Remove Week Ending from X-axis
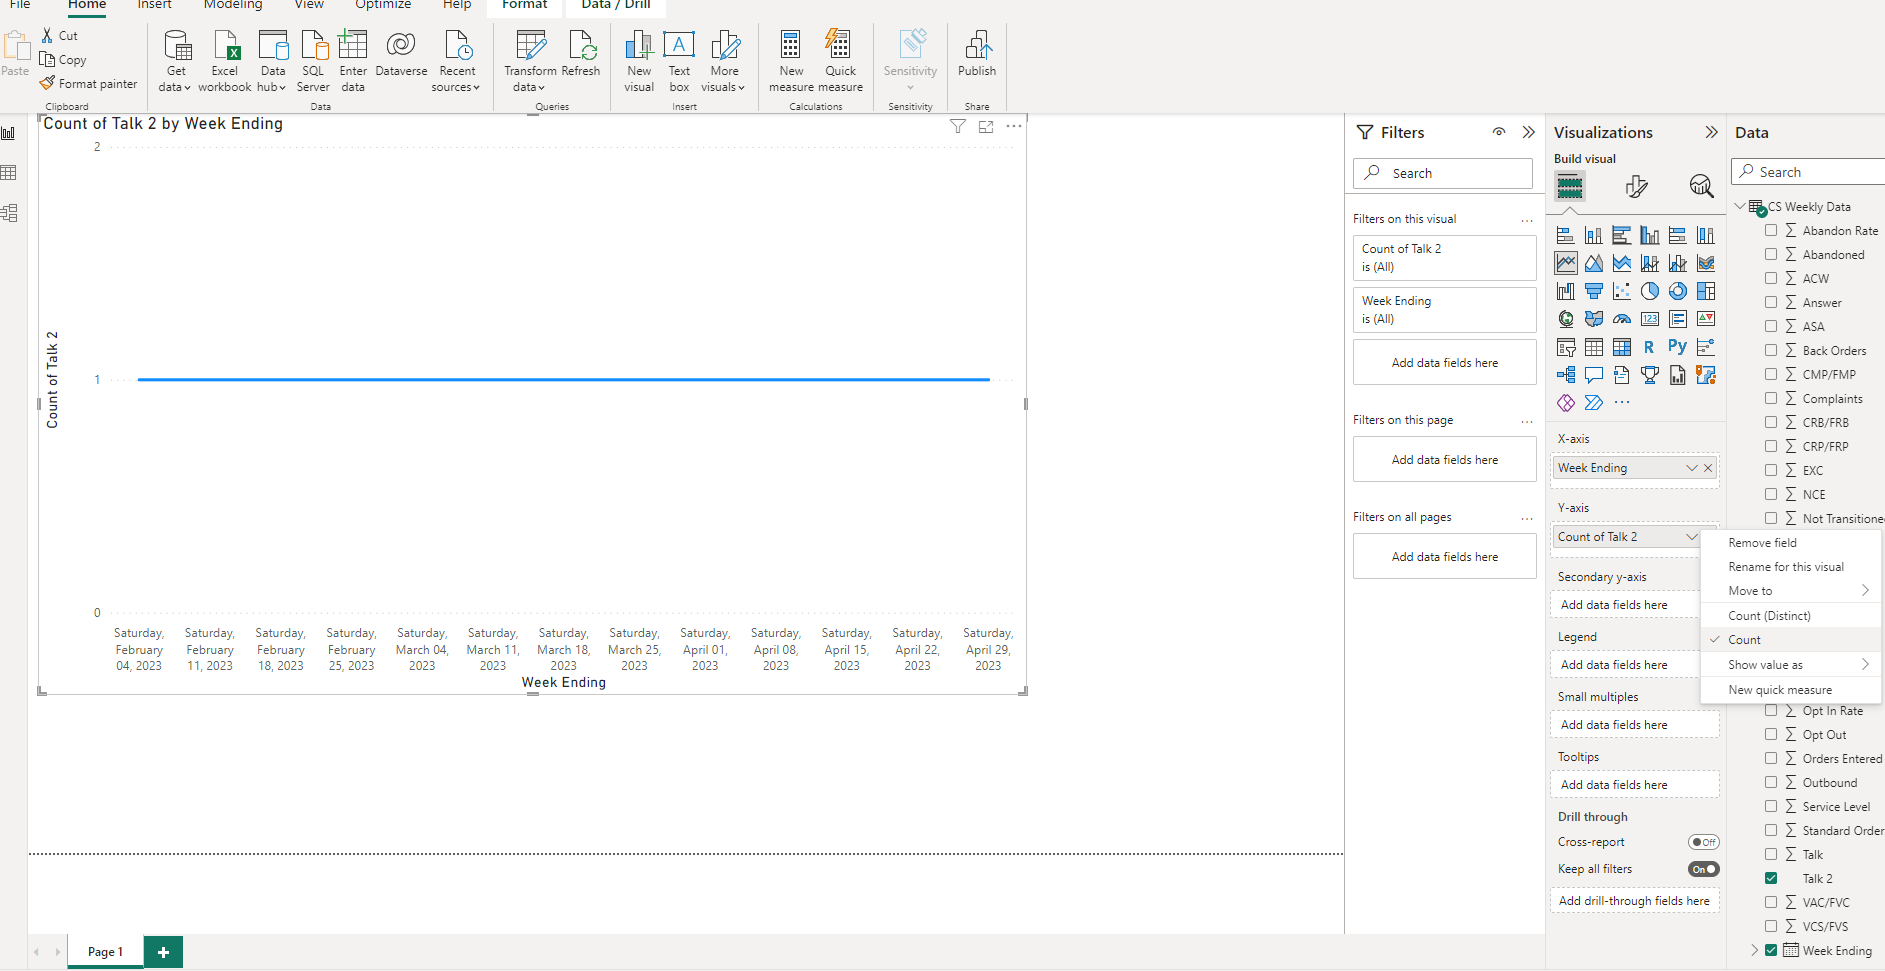 tap(1708, 468)
